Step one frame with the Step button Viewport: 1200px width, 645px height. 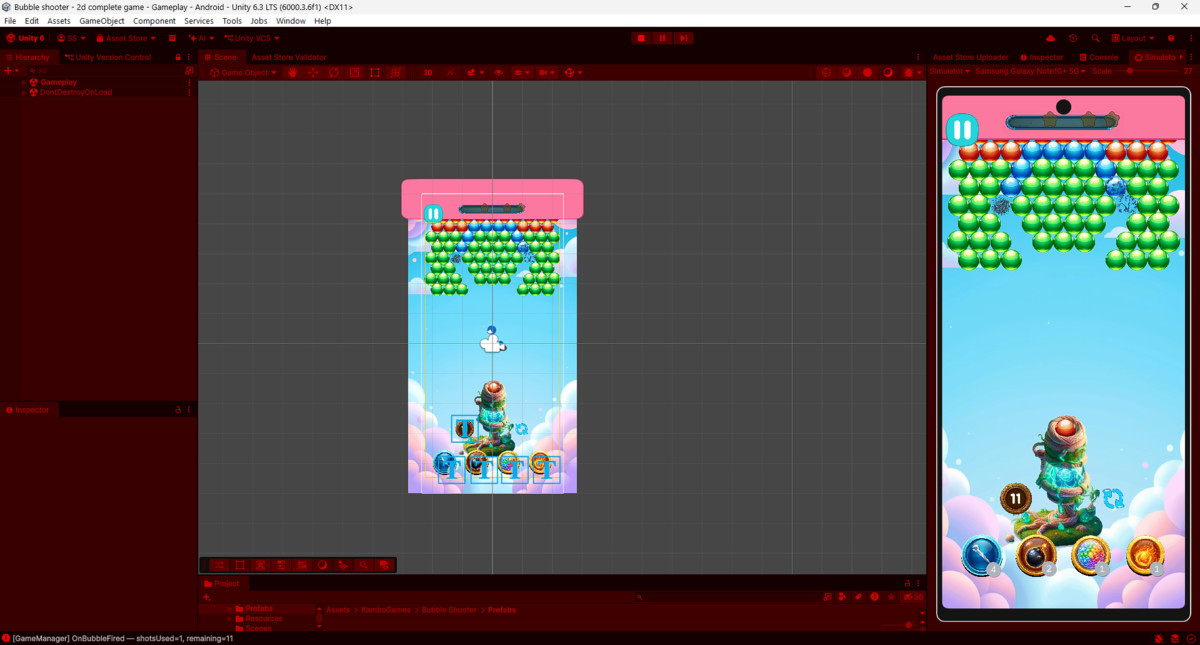pyautogui.click(x=683, y=38)
